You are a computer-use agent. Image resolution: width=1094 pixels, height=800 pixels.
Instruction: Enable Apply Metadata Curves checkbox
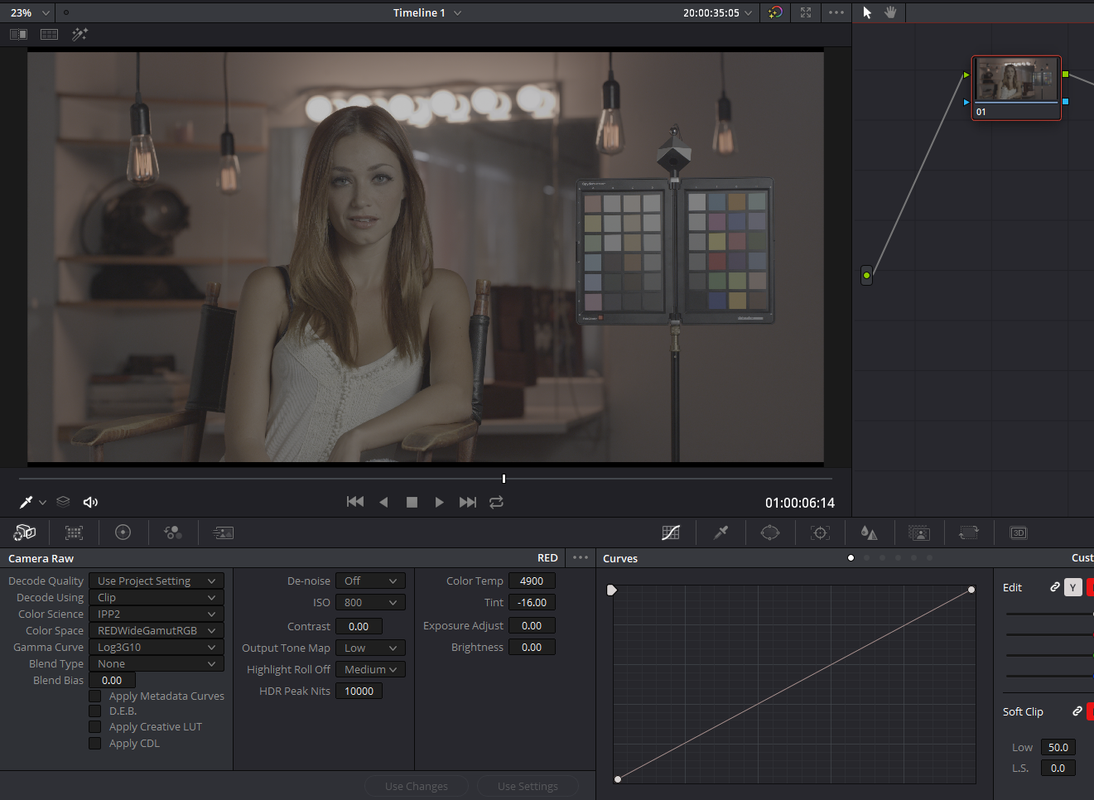[95, 696]
